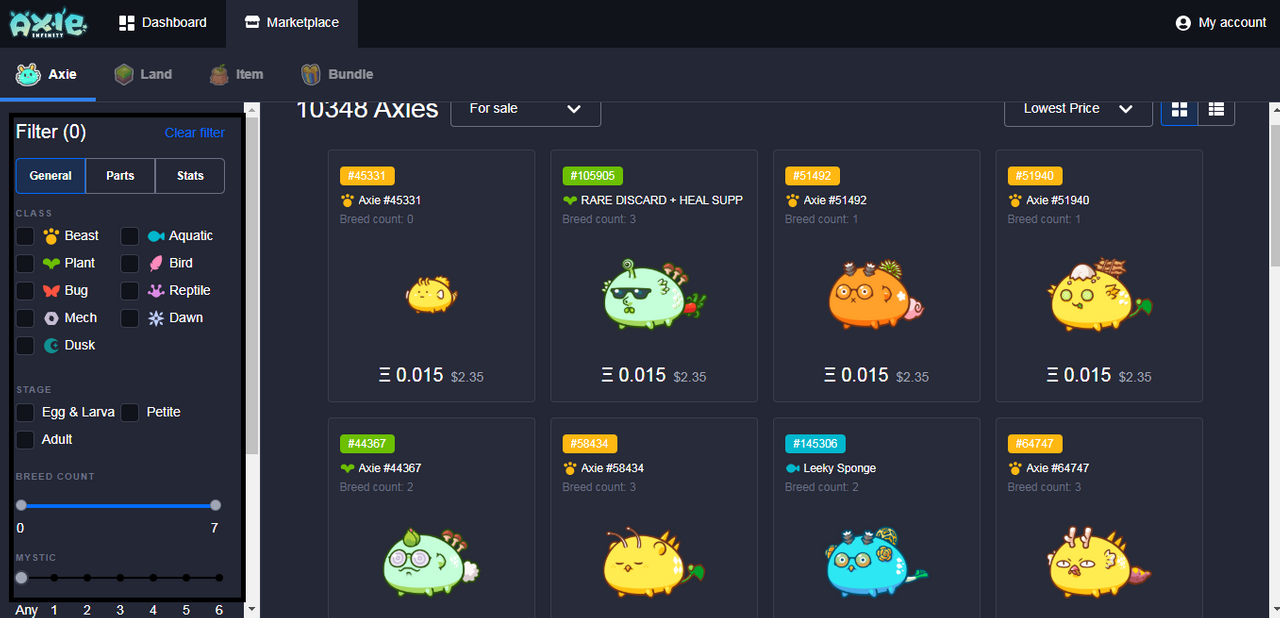The image size is (1280, 618).
Task: Click the Dusk moon class icon
Action: point(51,345)
